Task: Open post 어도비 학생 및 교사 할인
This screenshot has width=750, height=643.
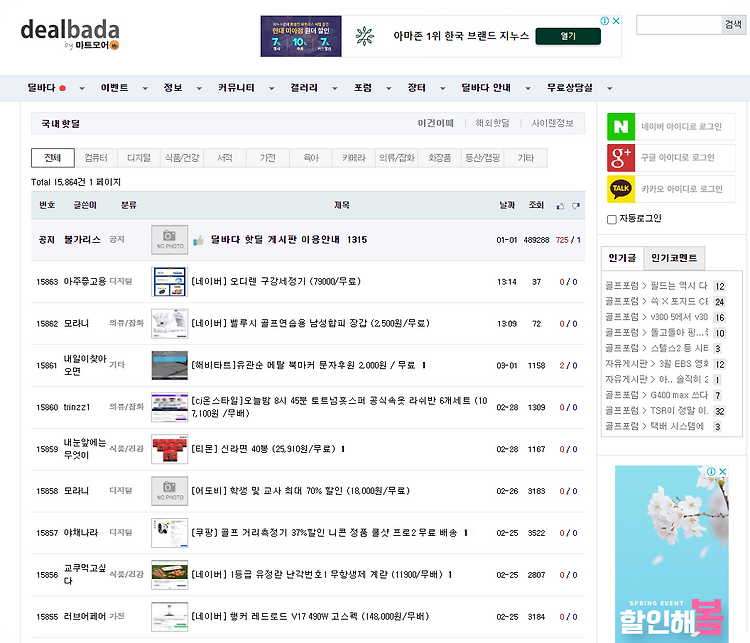Action: (x=300, y=491)
